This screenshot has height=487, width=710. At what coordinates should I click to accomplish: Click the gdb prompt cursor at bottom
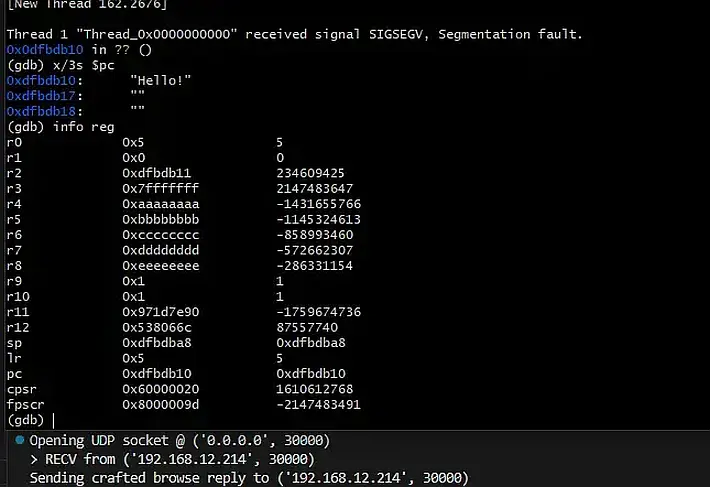[x=53, y=420]
